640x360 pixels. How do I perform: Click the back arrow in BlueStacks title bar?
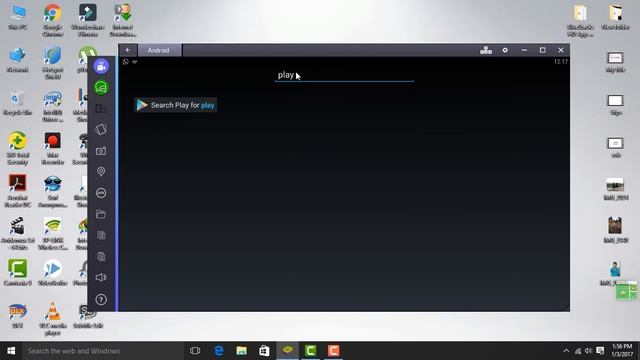pos(128,50)
